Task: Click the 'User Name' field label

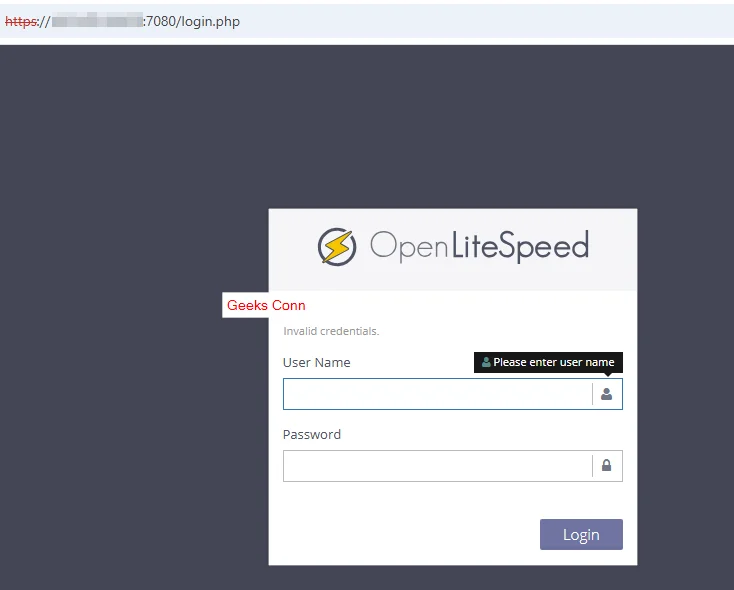Action: 316,362
